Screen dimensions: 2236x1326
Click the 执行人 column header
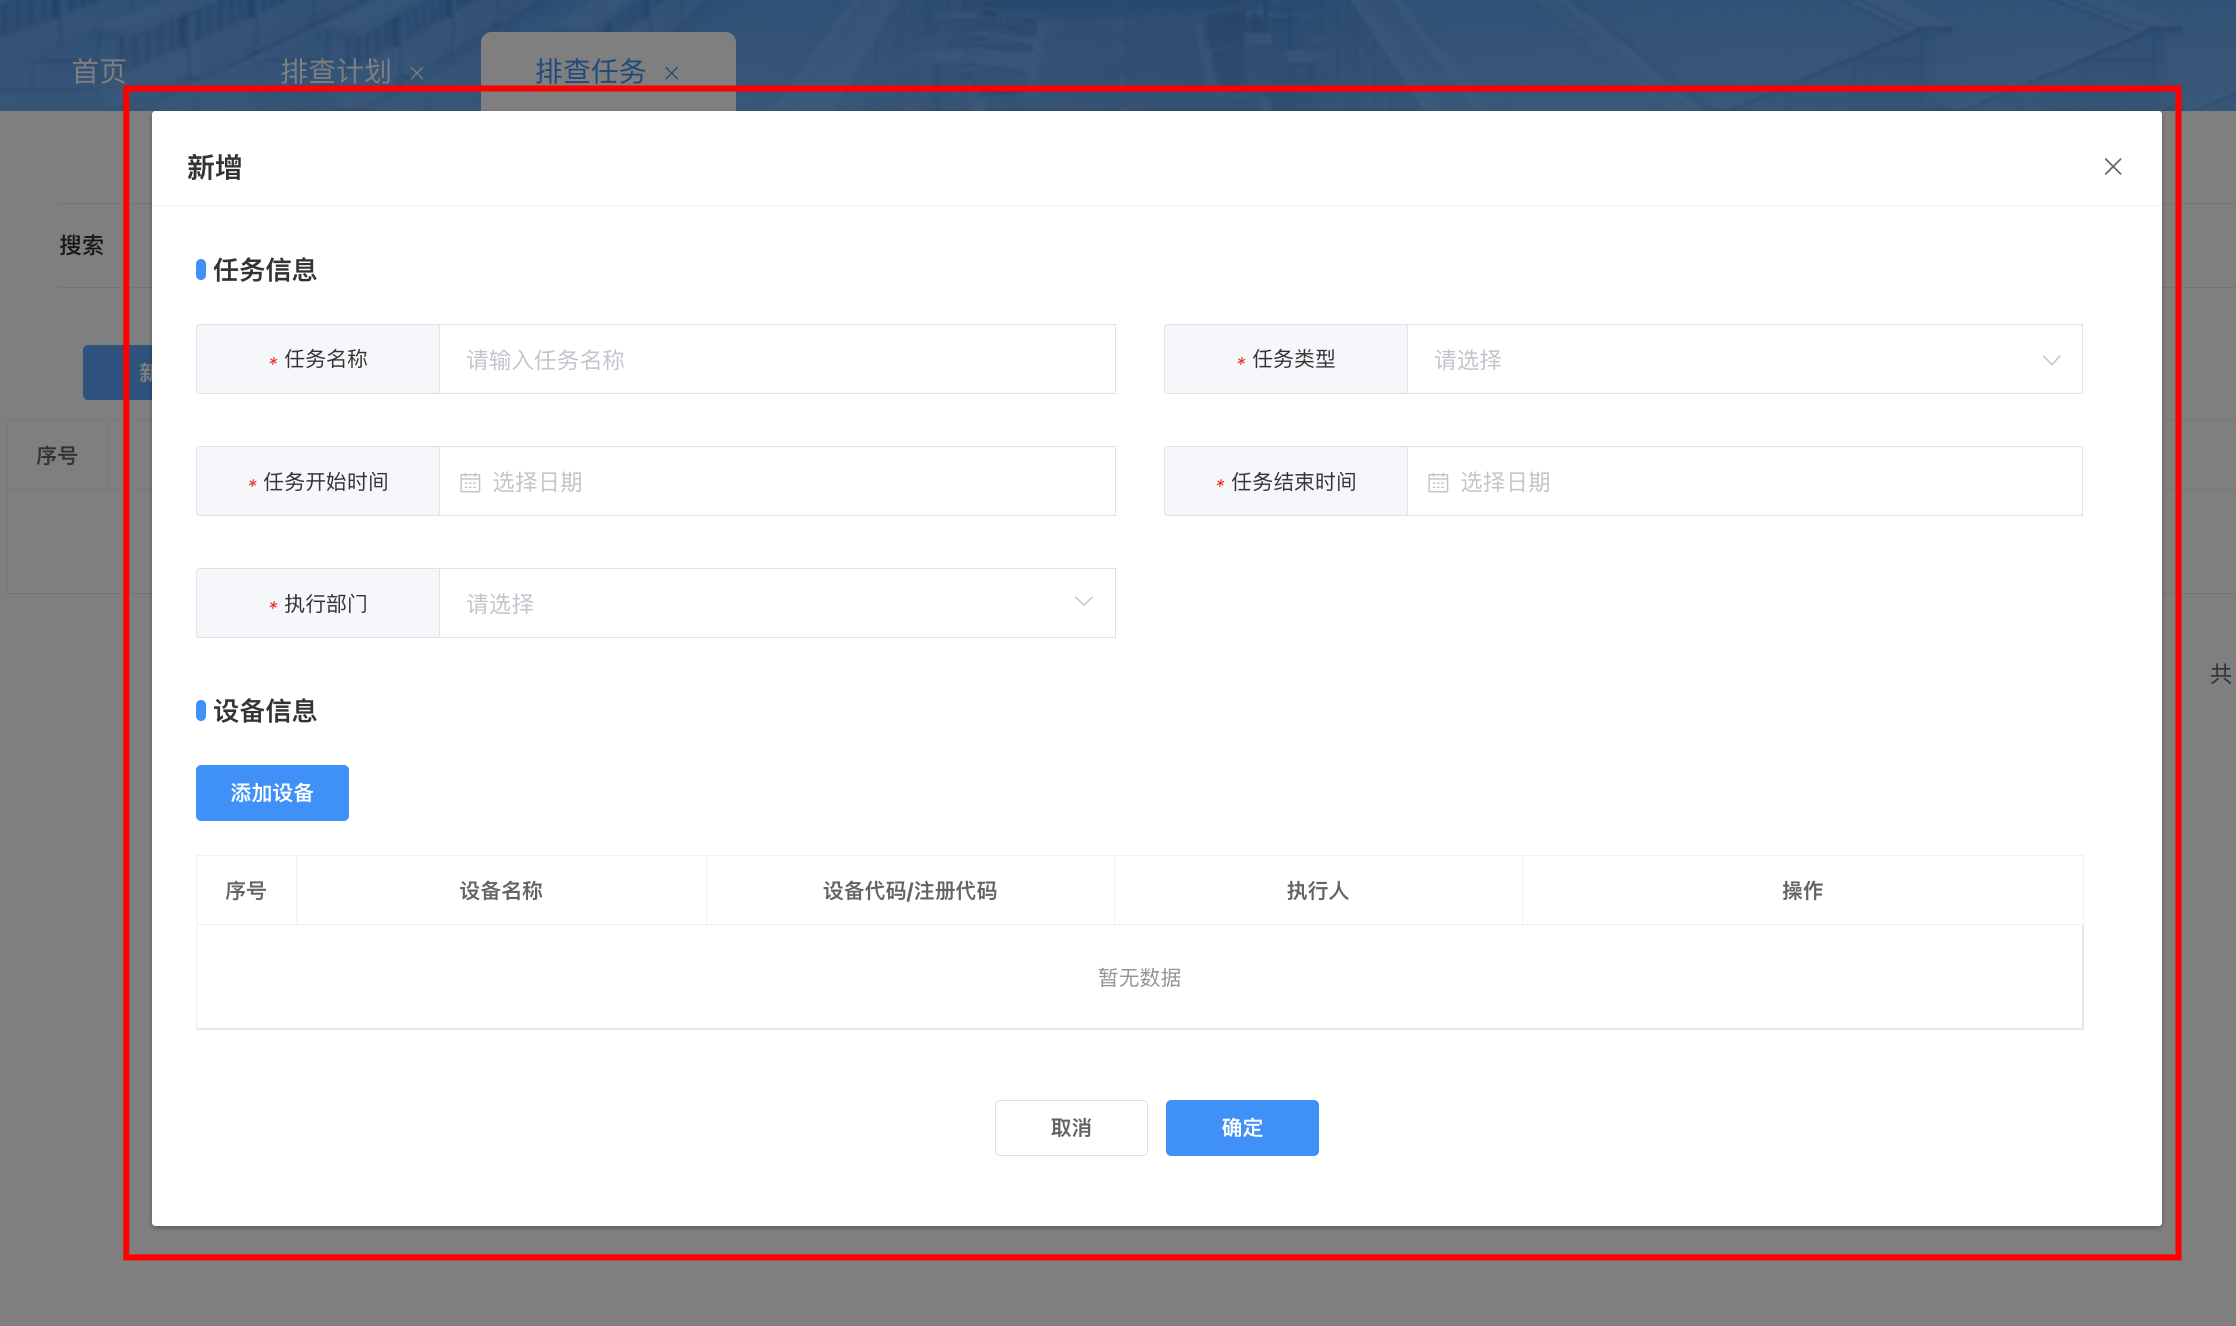click(1317, 891)
